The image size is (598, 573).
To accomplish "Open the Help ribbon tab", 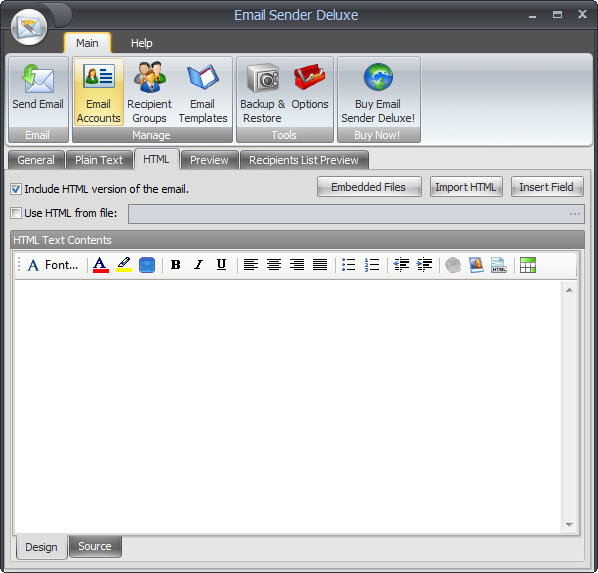I will click(x=141, y=43).
